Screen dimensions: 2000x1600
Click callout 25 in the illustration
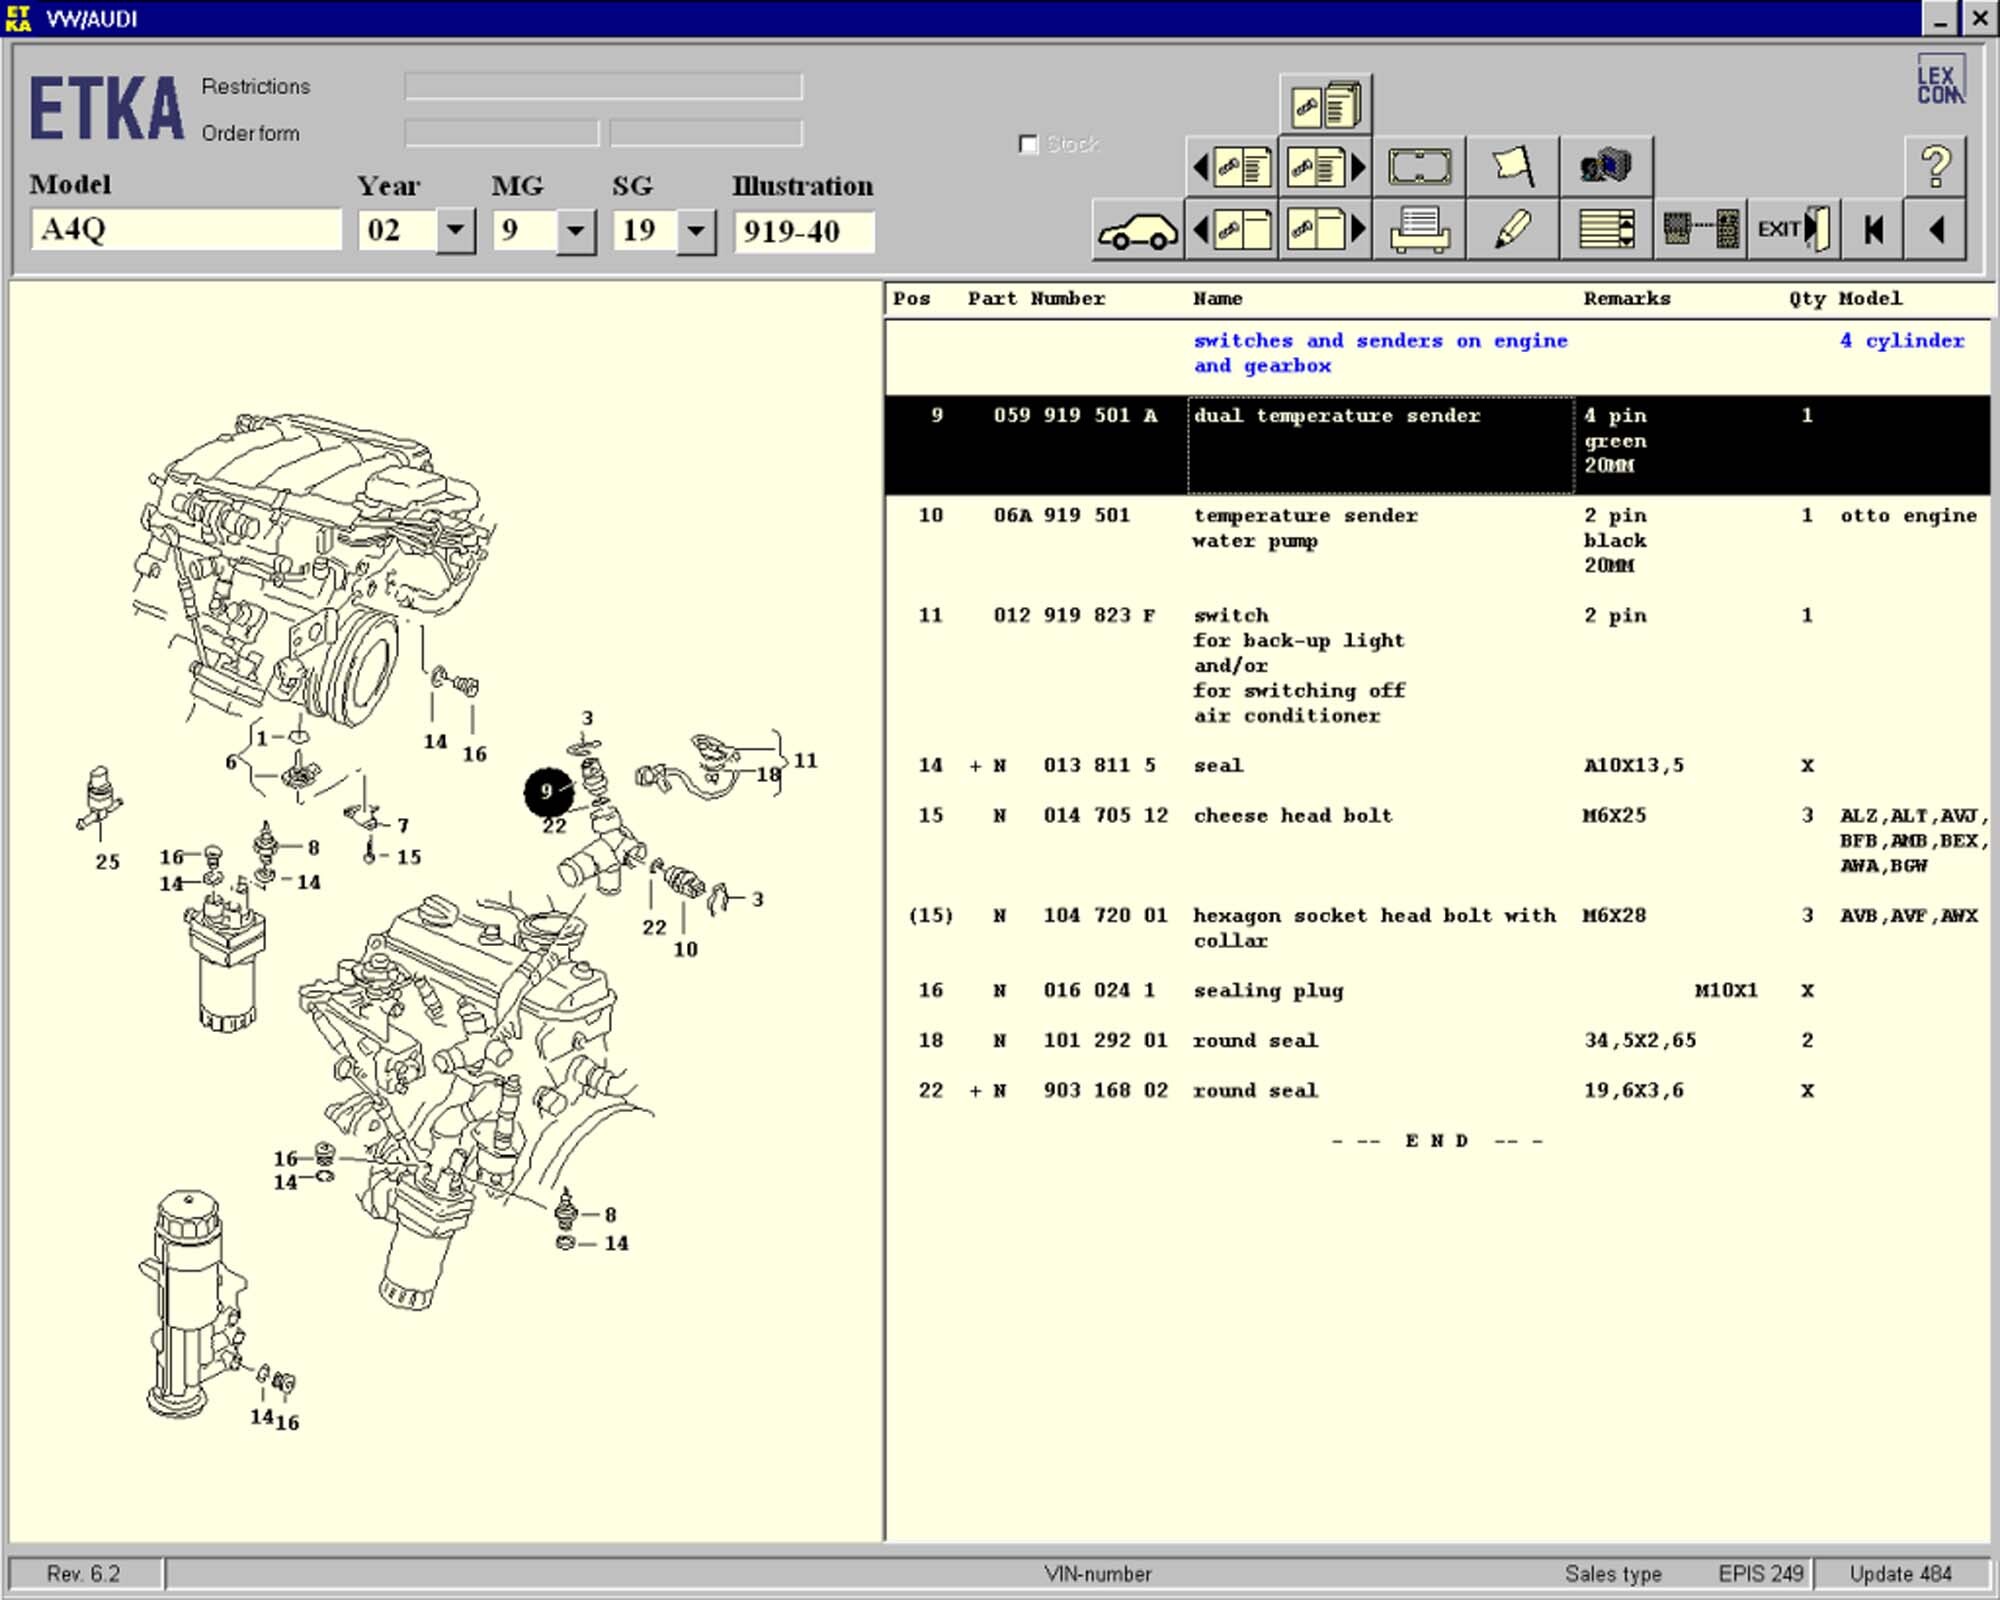click(x=107, y=862)
